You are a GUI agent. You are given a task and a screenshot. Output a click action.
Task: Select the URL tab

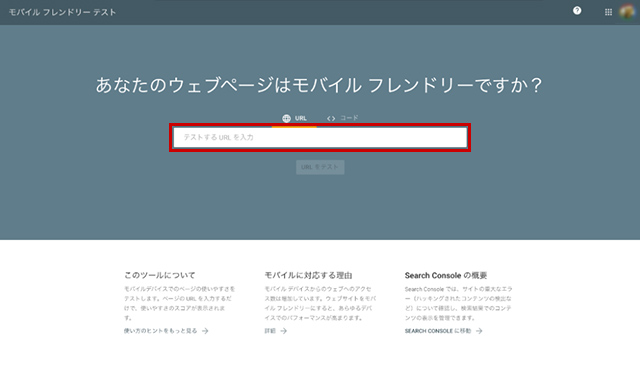pos(294,118)
